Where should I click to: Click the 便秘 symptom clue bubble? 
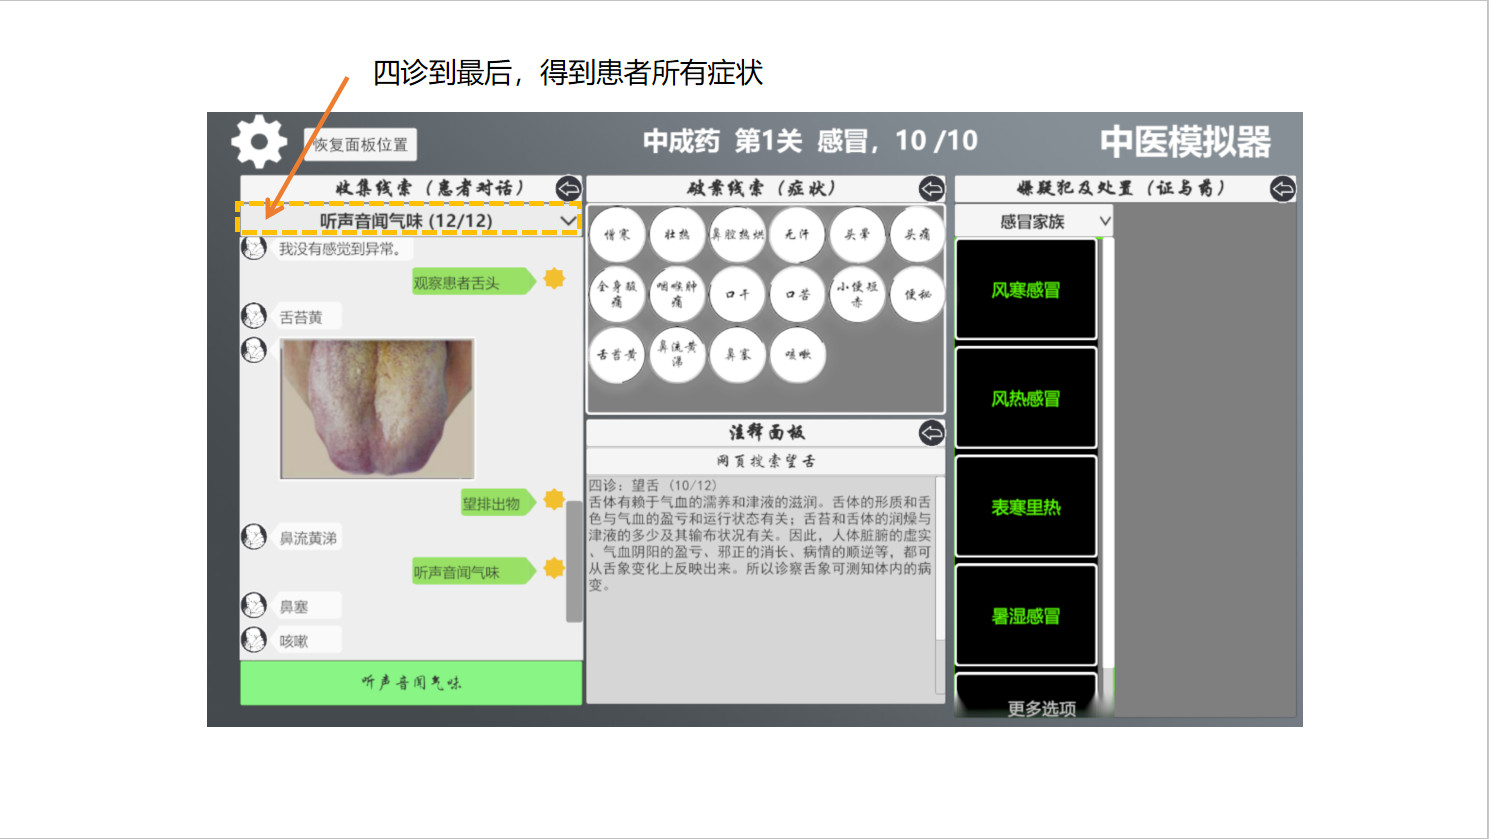917,294
